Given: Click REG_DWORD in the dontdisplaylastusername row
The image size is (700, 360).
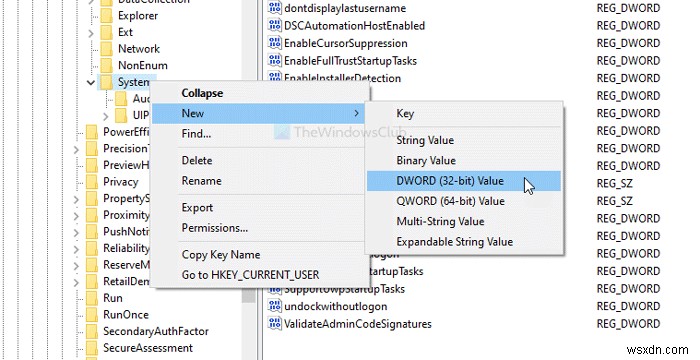Looking at the screenshot, I should [628, 8].
